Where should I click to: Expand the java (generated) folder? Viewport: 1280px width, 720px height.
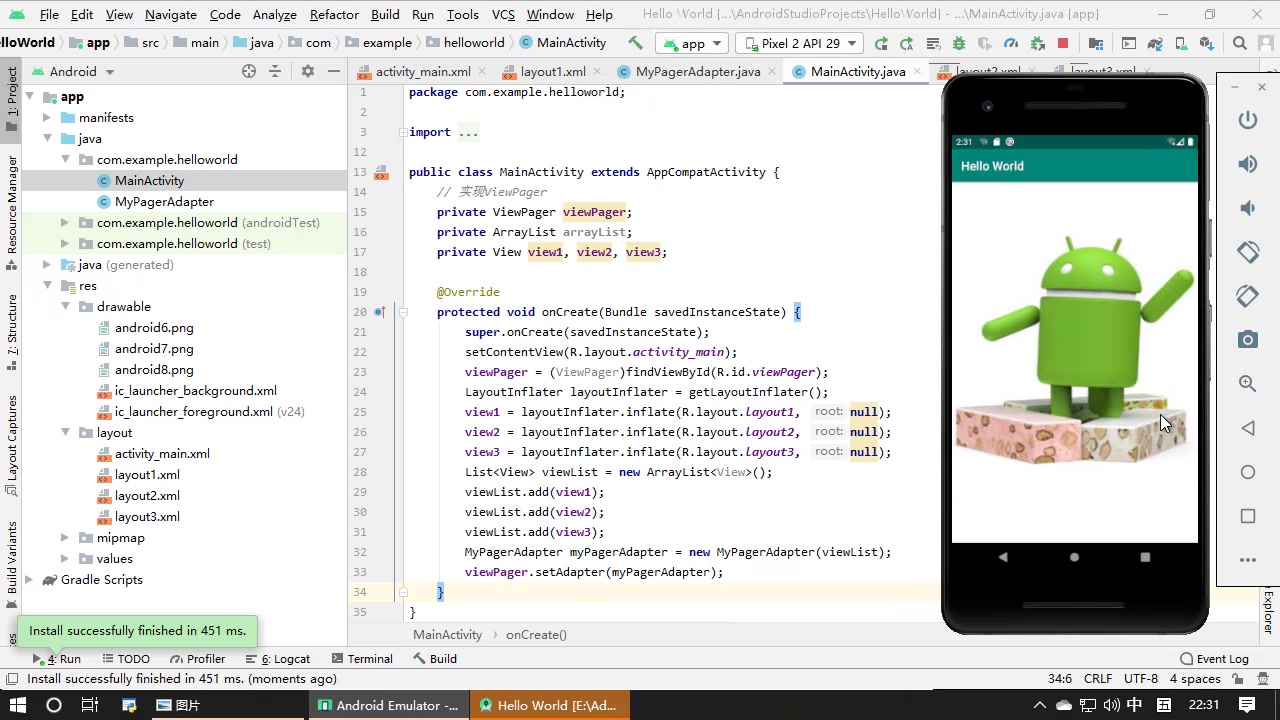[47, 265]
